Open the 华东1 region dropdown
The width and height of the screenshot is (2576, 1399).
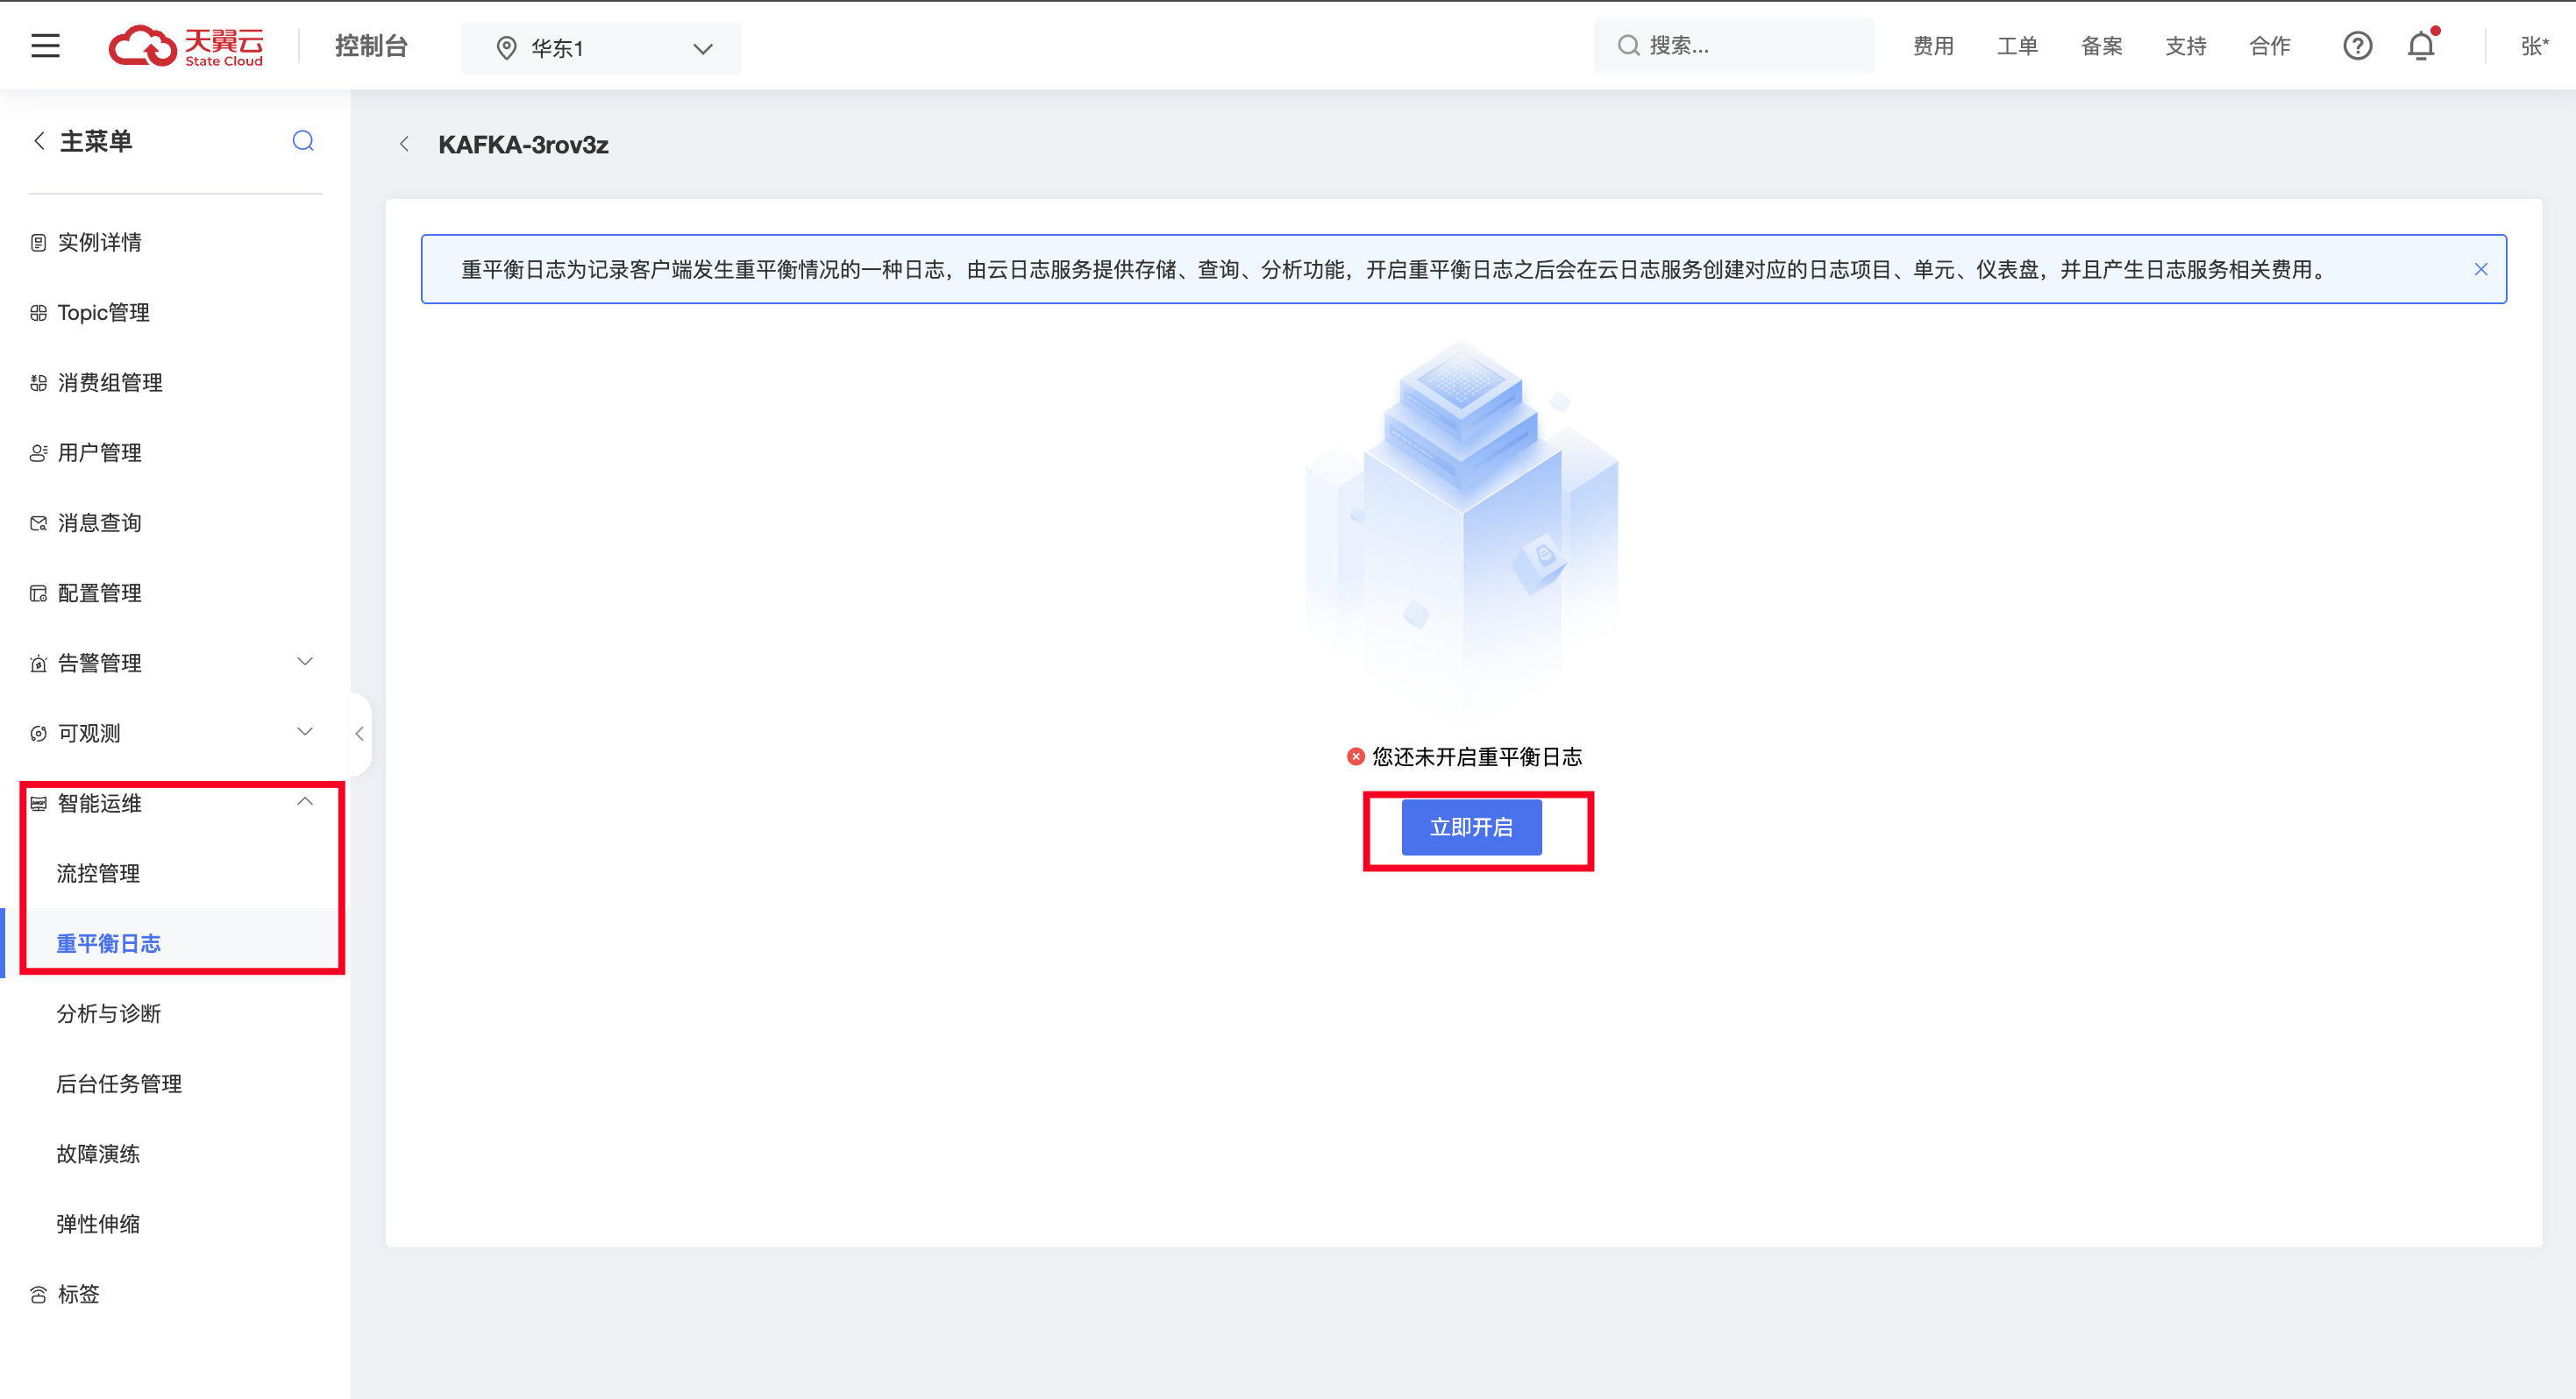pyautogui.click(x=601, y=48)
